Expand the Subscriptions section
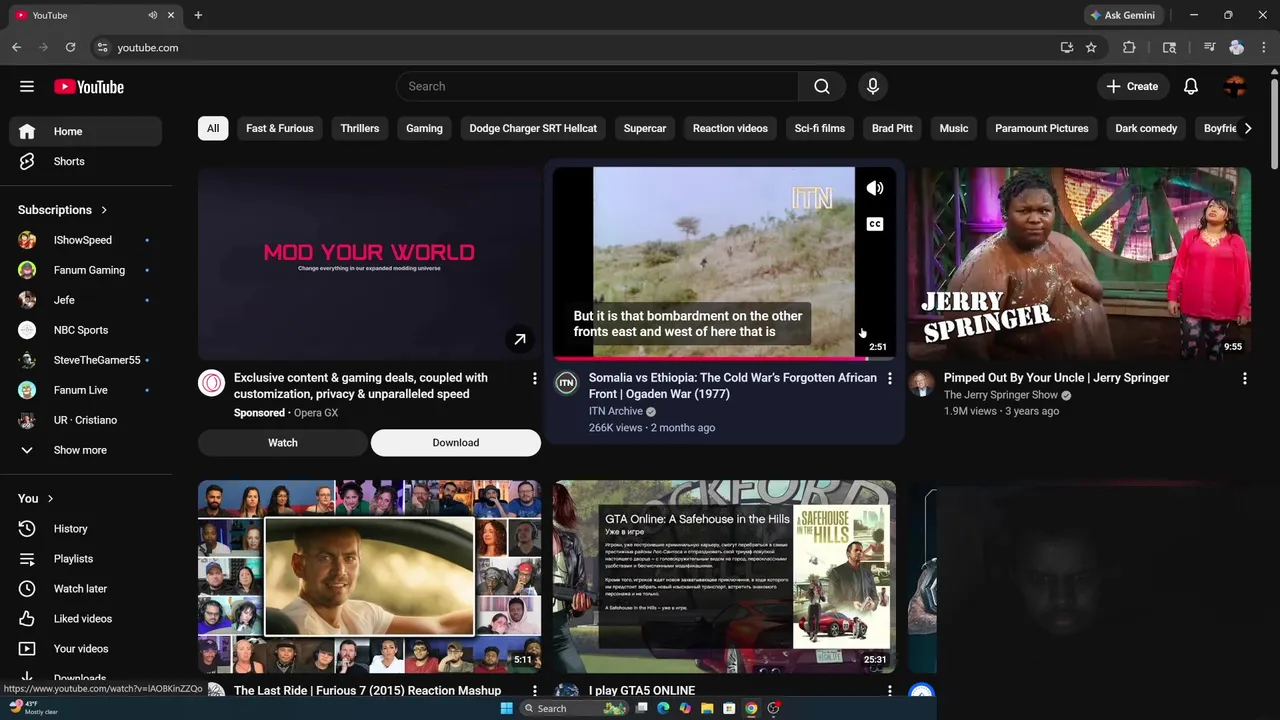This screenshot has width=1280, height=720. pos(62,210)
